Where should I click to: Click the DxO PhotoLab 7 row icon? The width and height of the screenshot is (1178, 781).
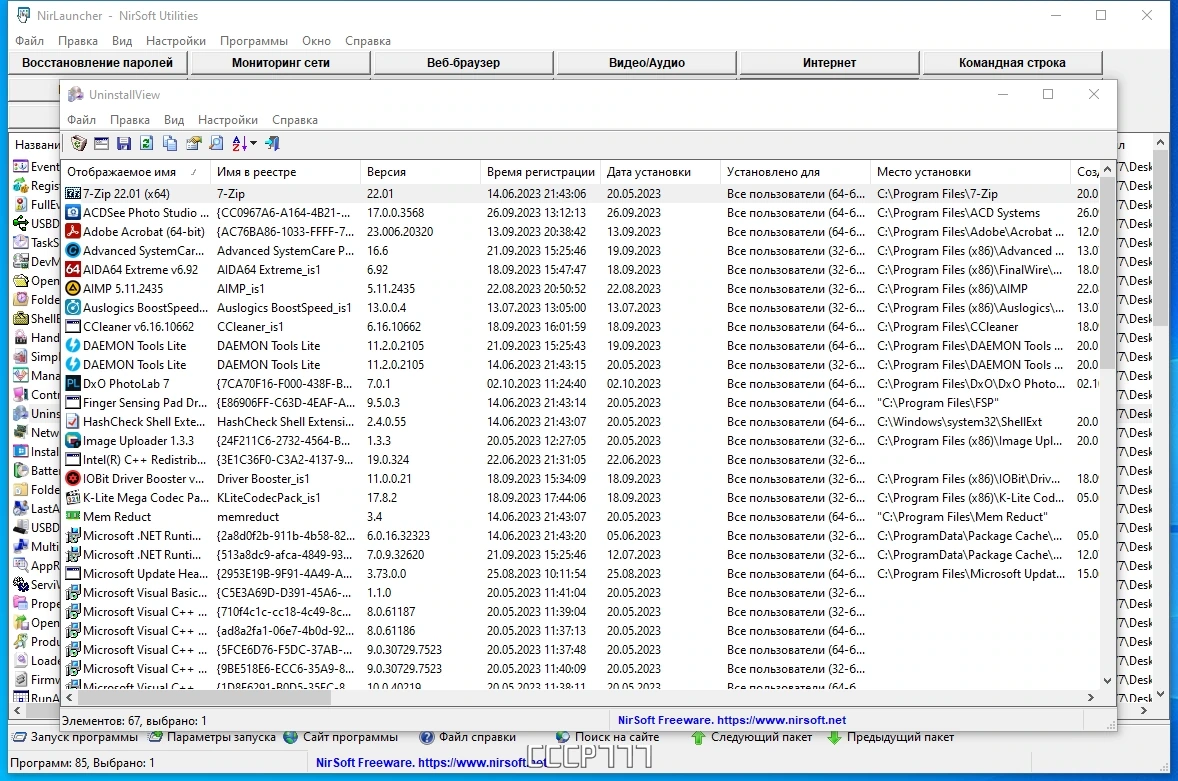click(x=73, y=383)
